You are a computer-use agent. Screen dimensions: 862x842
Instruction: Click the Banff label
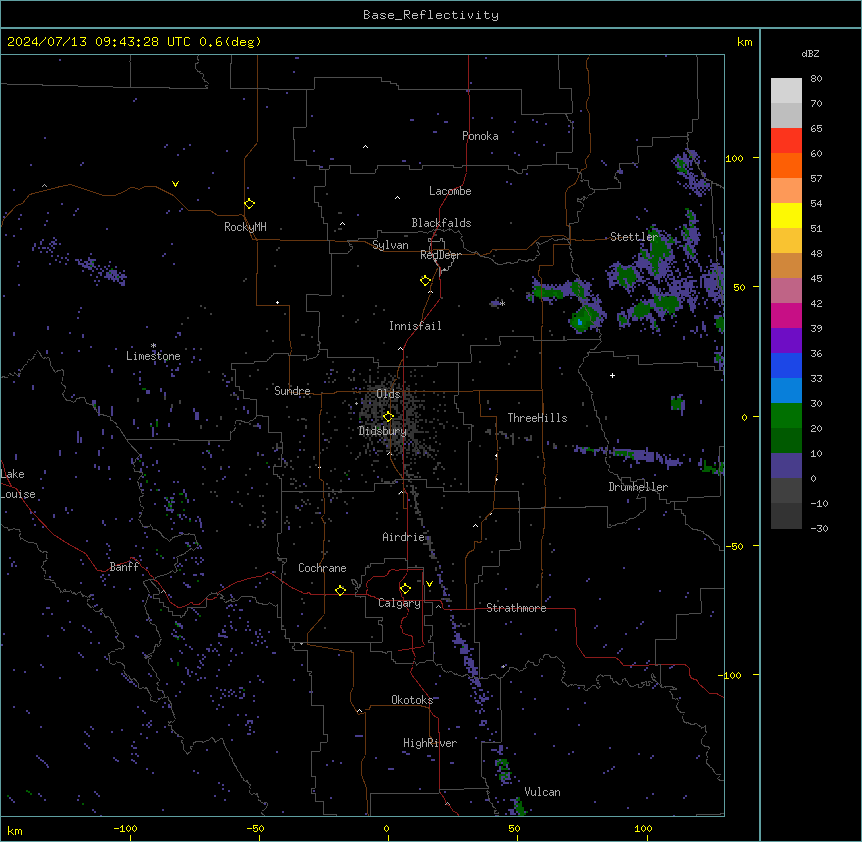tap(124, 567)
